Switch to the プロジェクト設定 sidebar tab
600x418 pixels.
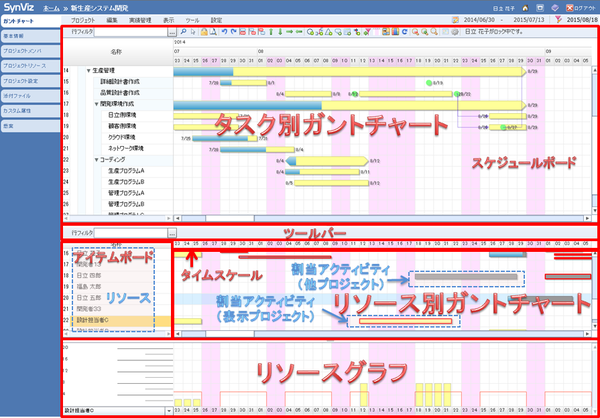[30, 81]
